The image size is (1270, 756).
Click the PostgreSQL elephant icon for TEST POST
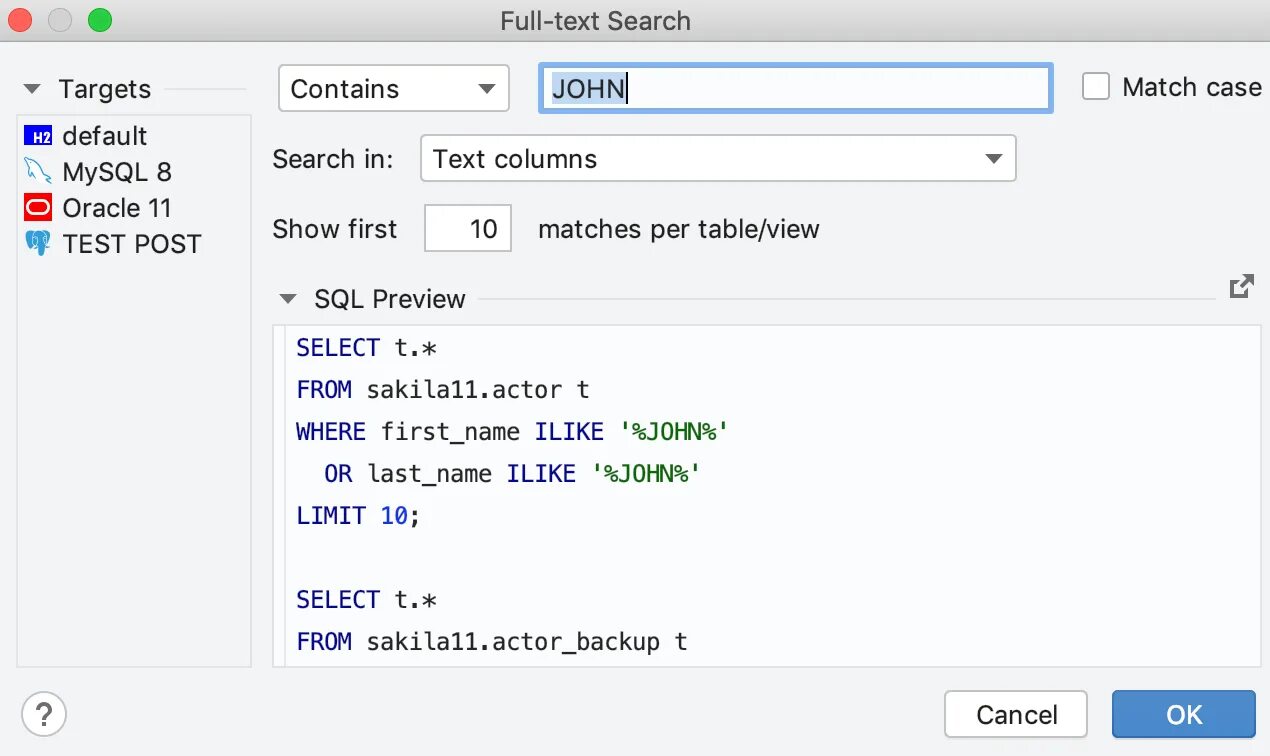tap(38, 244)
